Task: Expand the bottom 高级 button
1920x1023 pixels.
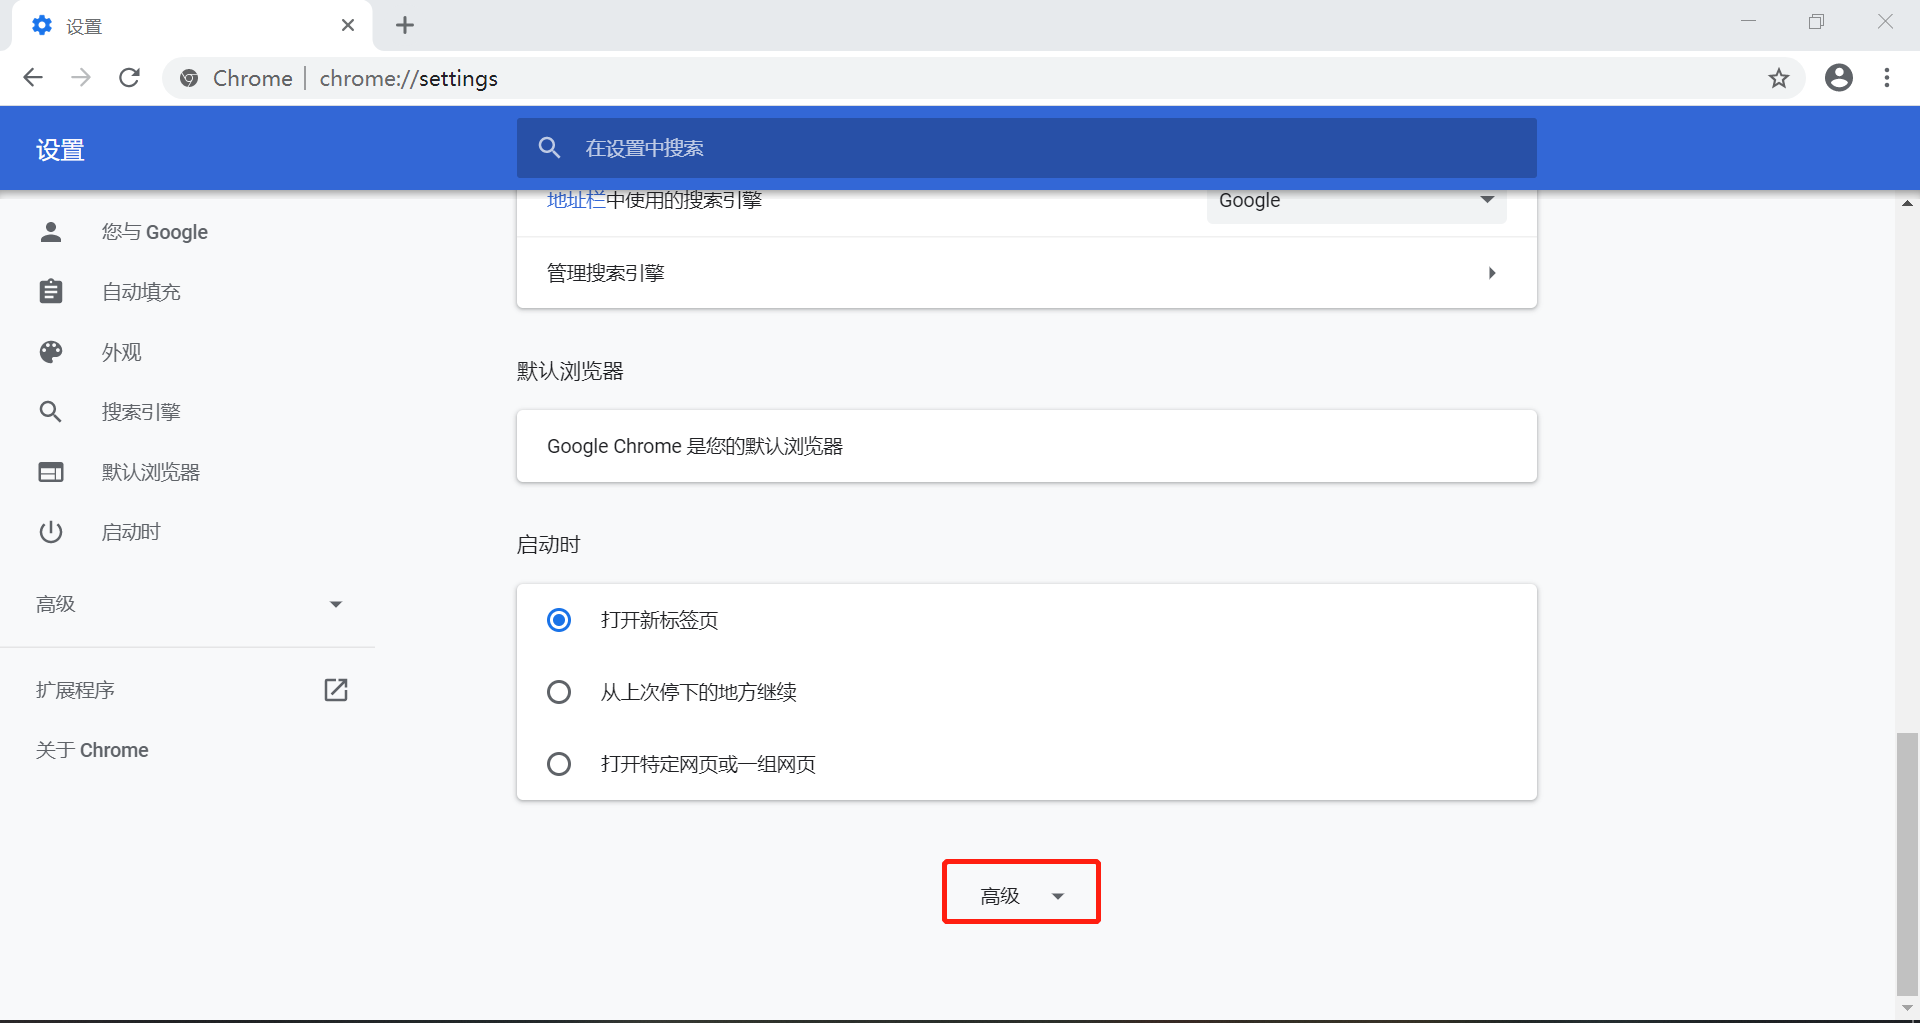Action: click(1021, 896)
